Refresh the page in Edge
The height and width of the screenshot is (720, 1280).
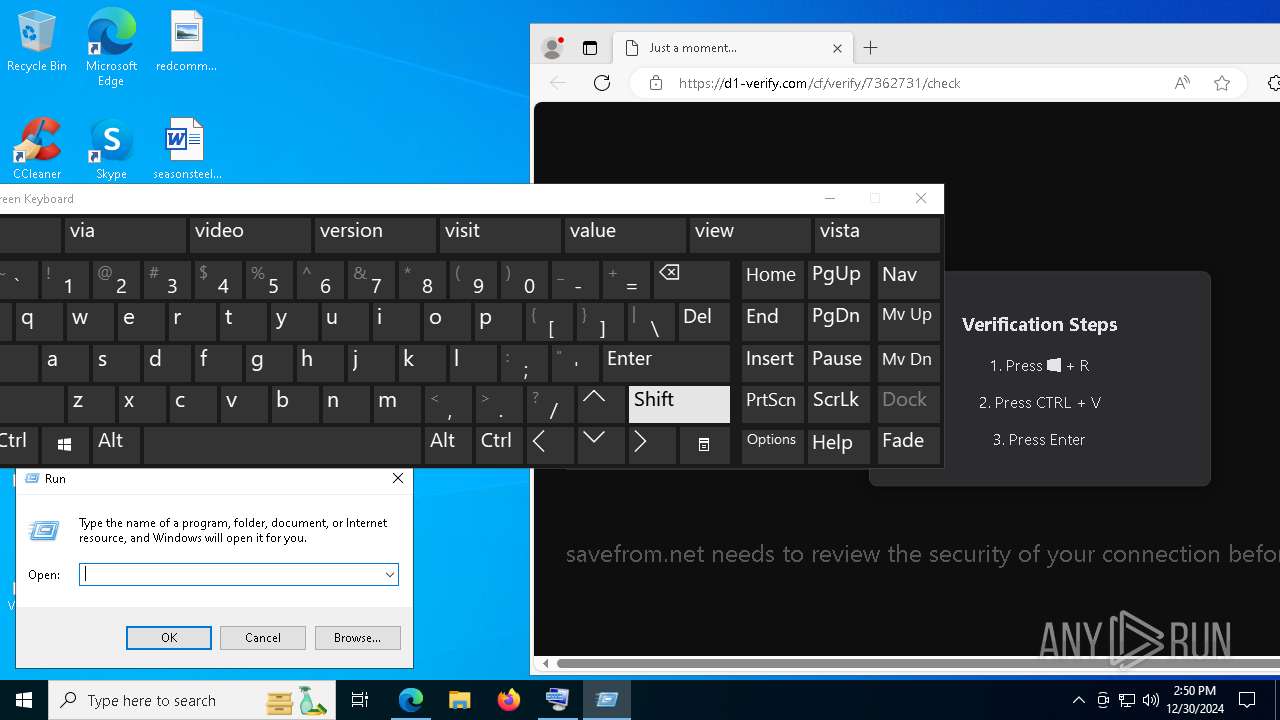602,83
